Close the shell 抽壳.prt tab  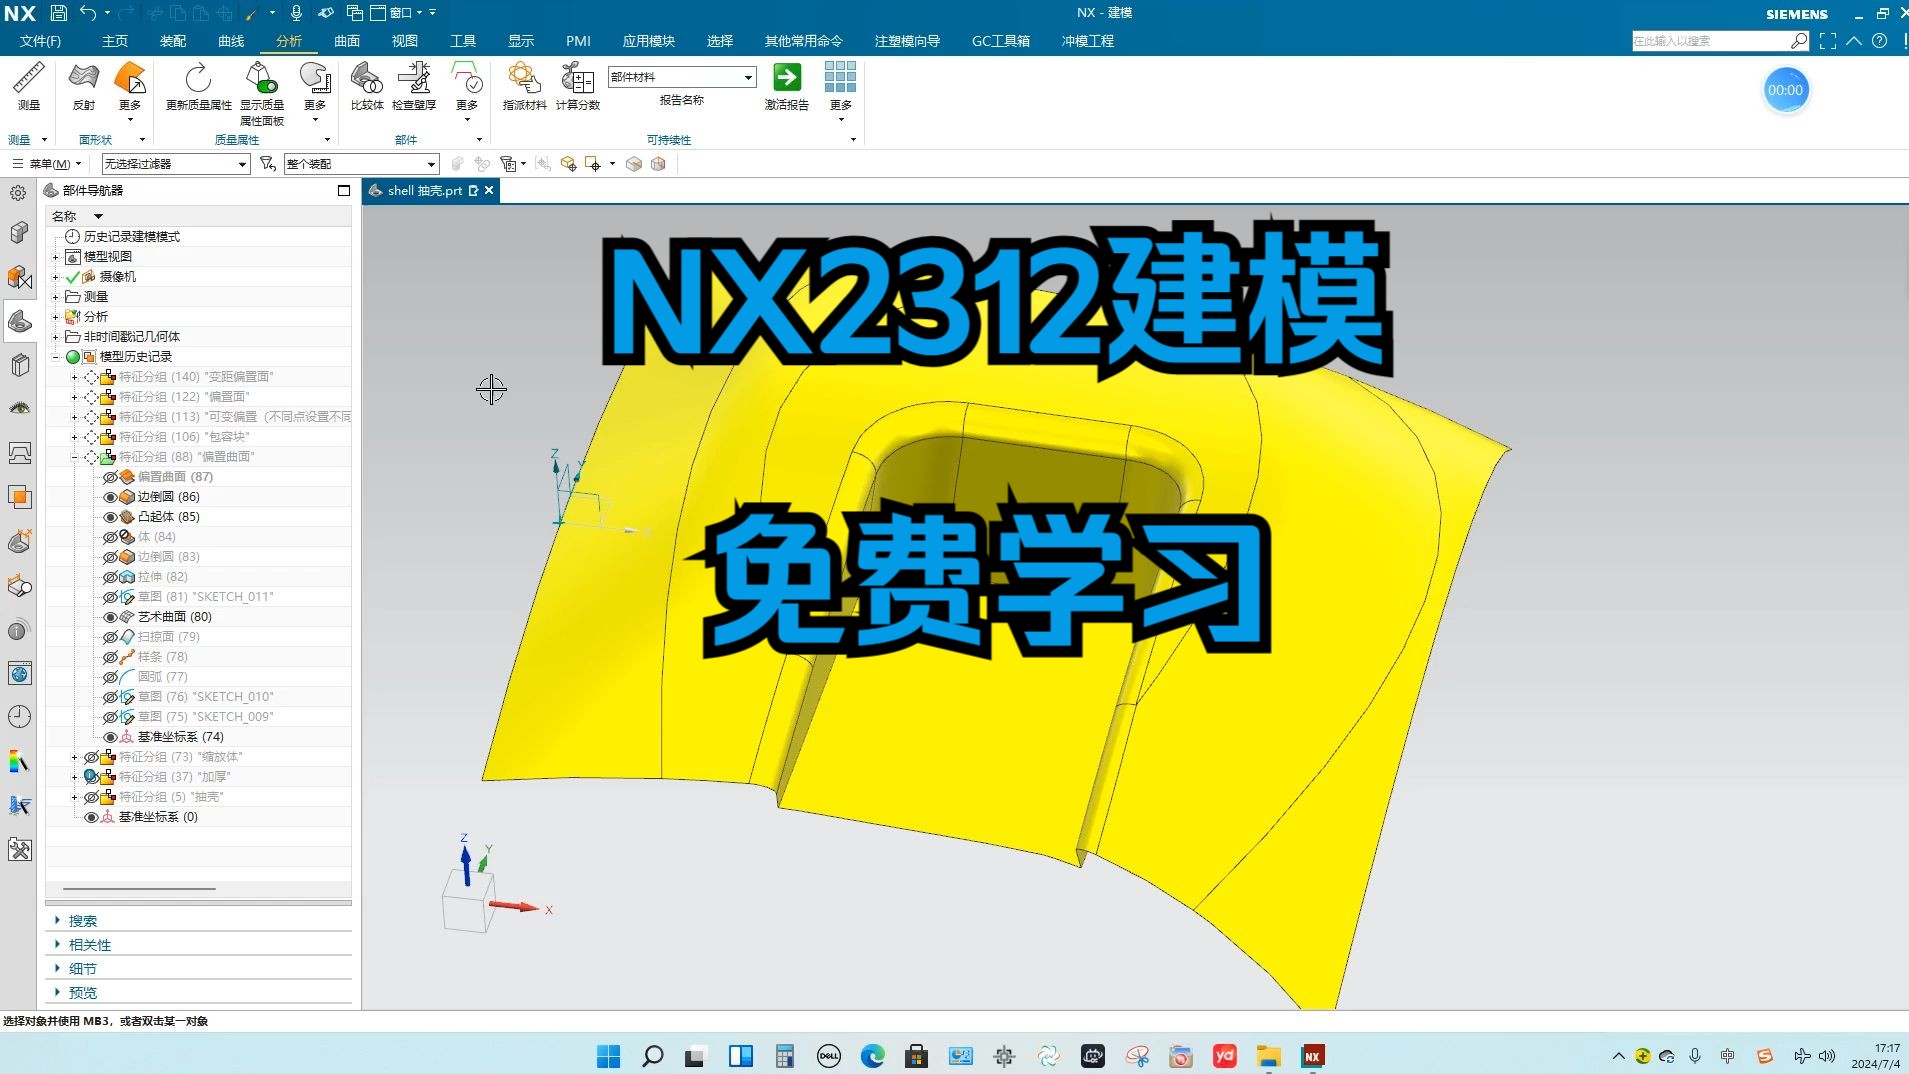point(489,190)
